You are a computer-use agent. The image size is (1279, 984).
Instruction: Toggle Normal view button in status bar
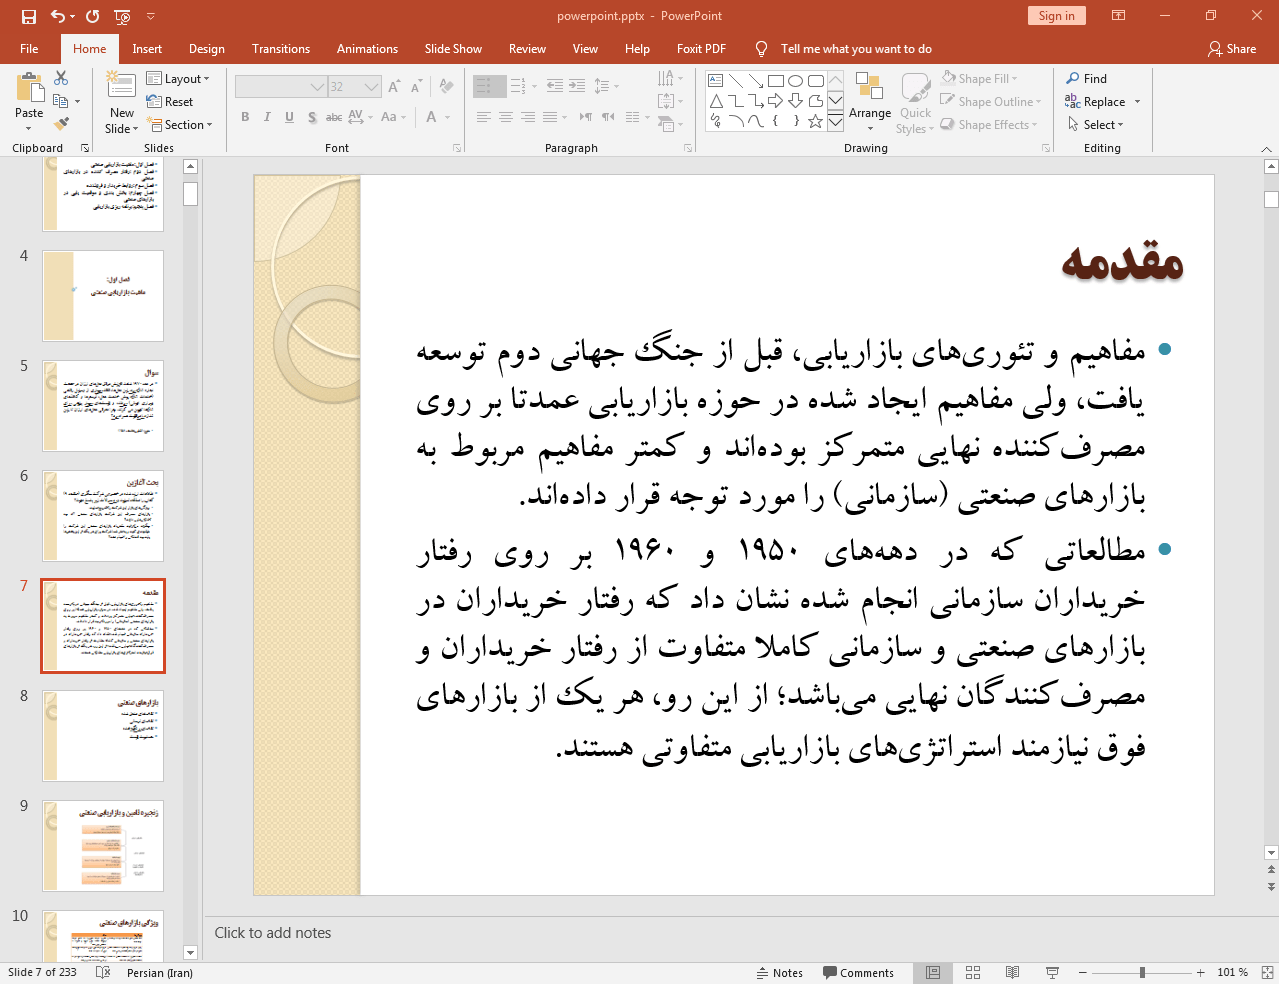pos(933,972)
